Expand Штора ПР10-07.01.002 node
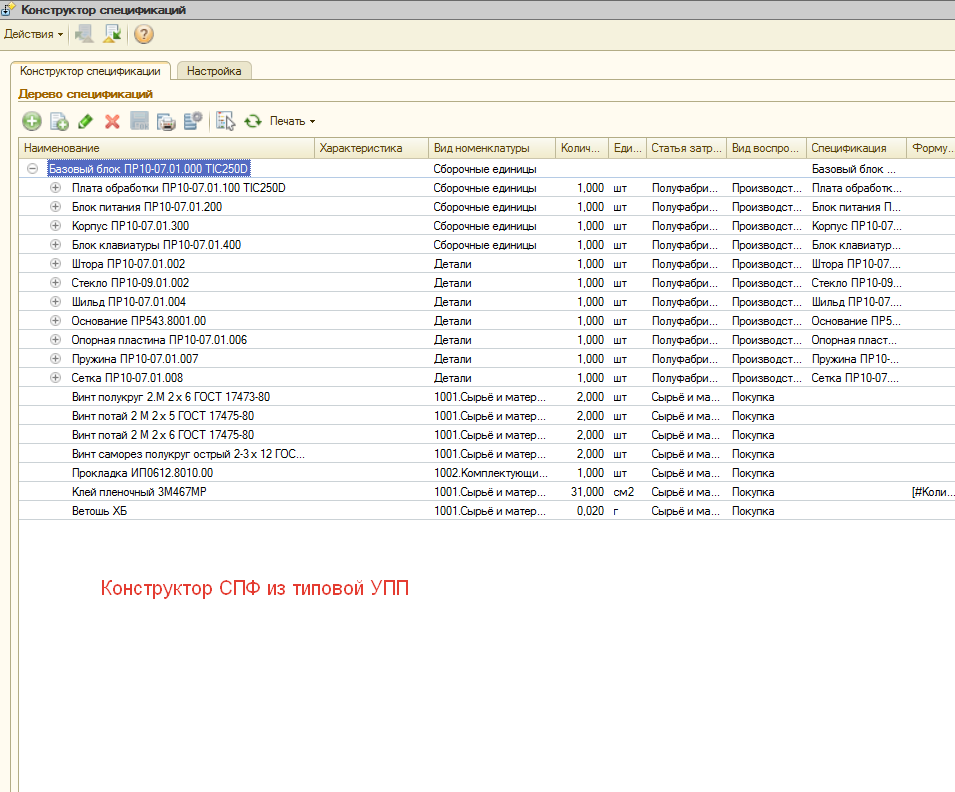Image resolution: width=955 pixels, height=792 pixels. tap(55, 264)
